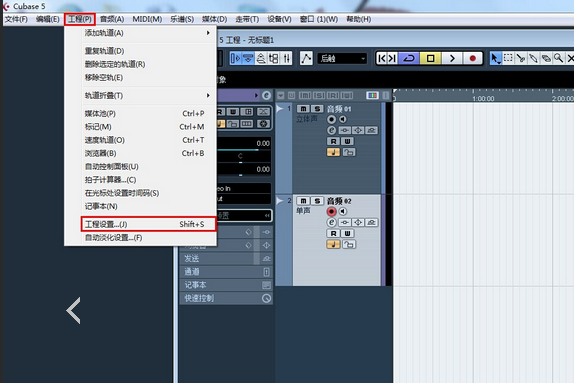Mute track 音频 02
Screen dimensions: 574x383
point(303,201)
